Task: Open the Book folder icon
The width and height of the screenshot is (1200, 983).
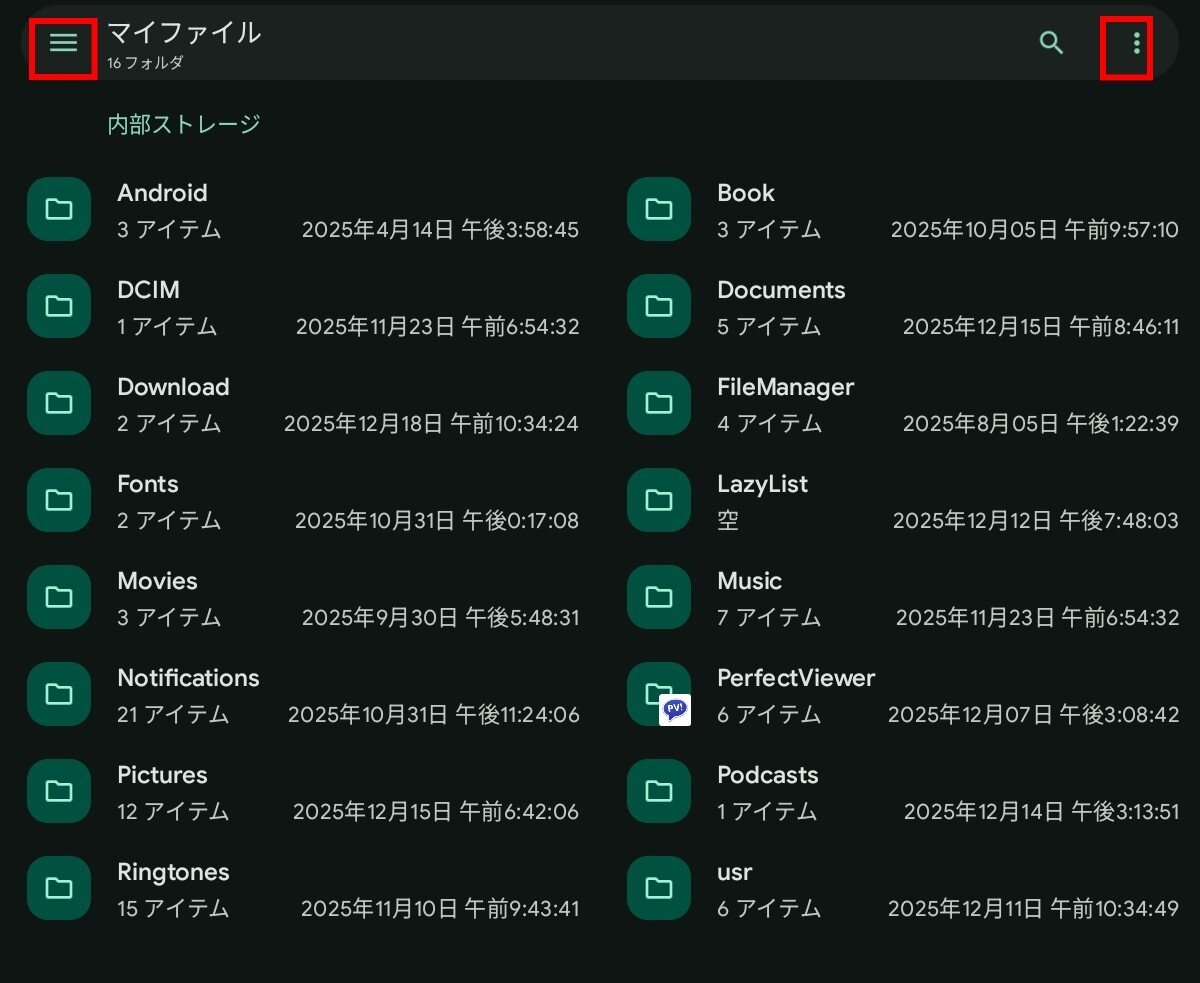Action: [659, 209]
